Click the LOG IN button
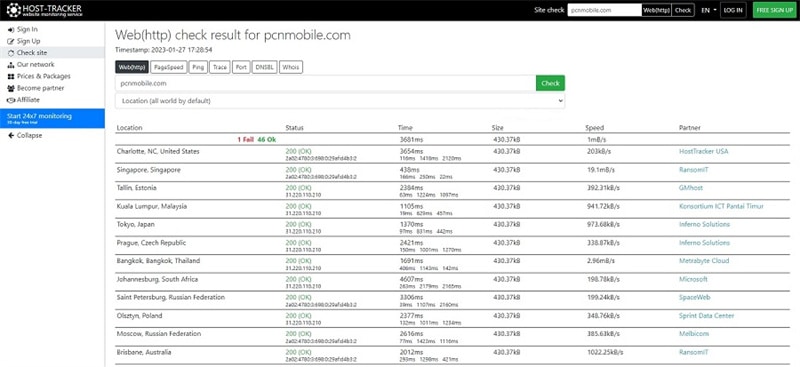Image resolution: width=800 pixels, height=367 pixels. (733, 10)
